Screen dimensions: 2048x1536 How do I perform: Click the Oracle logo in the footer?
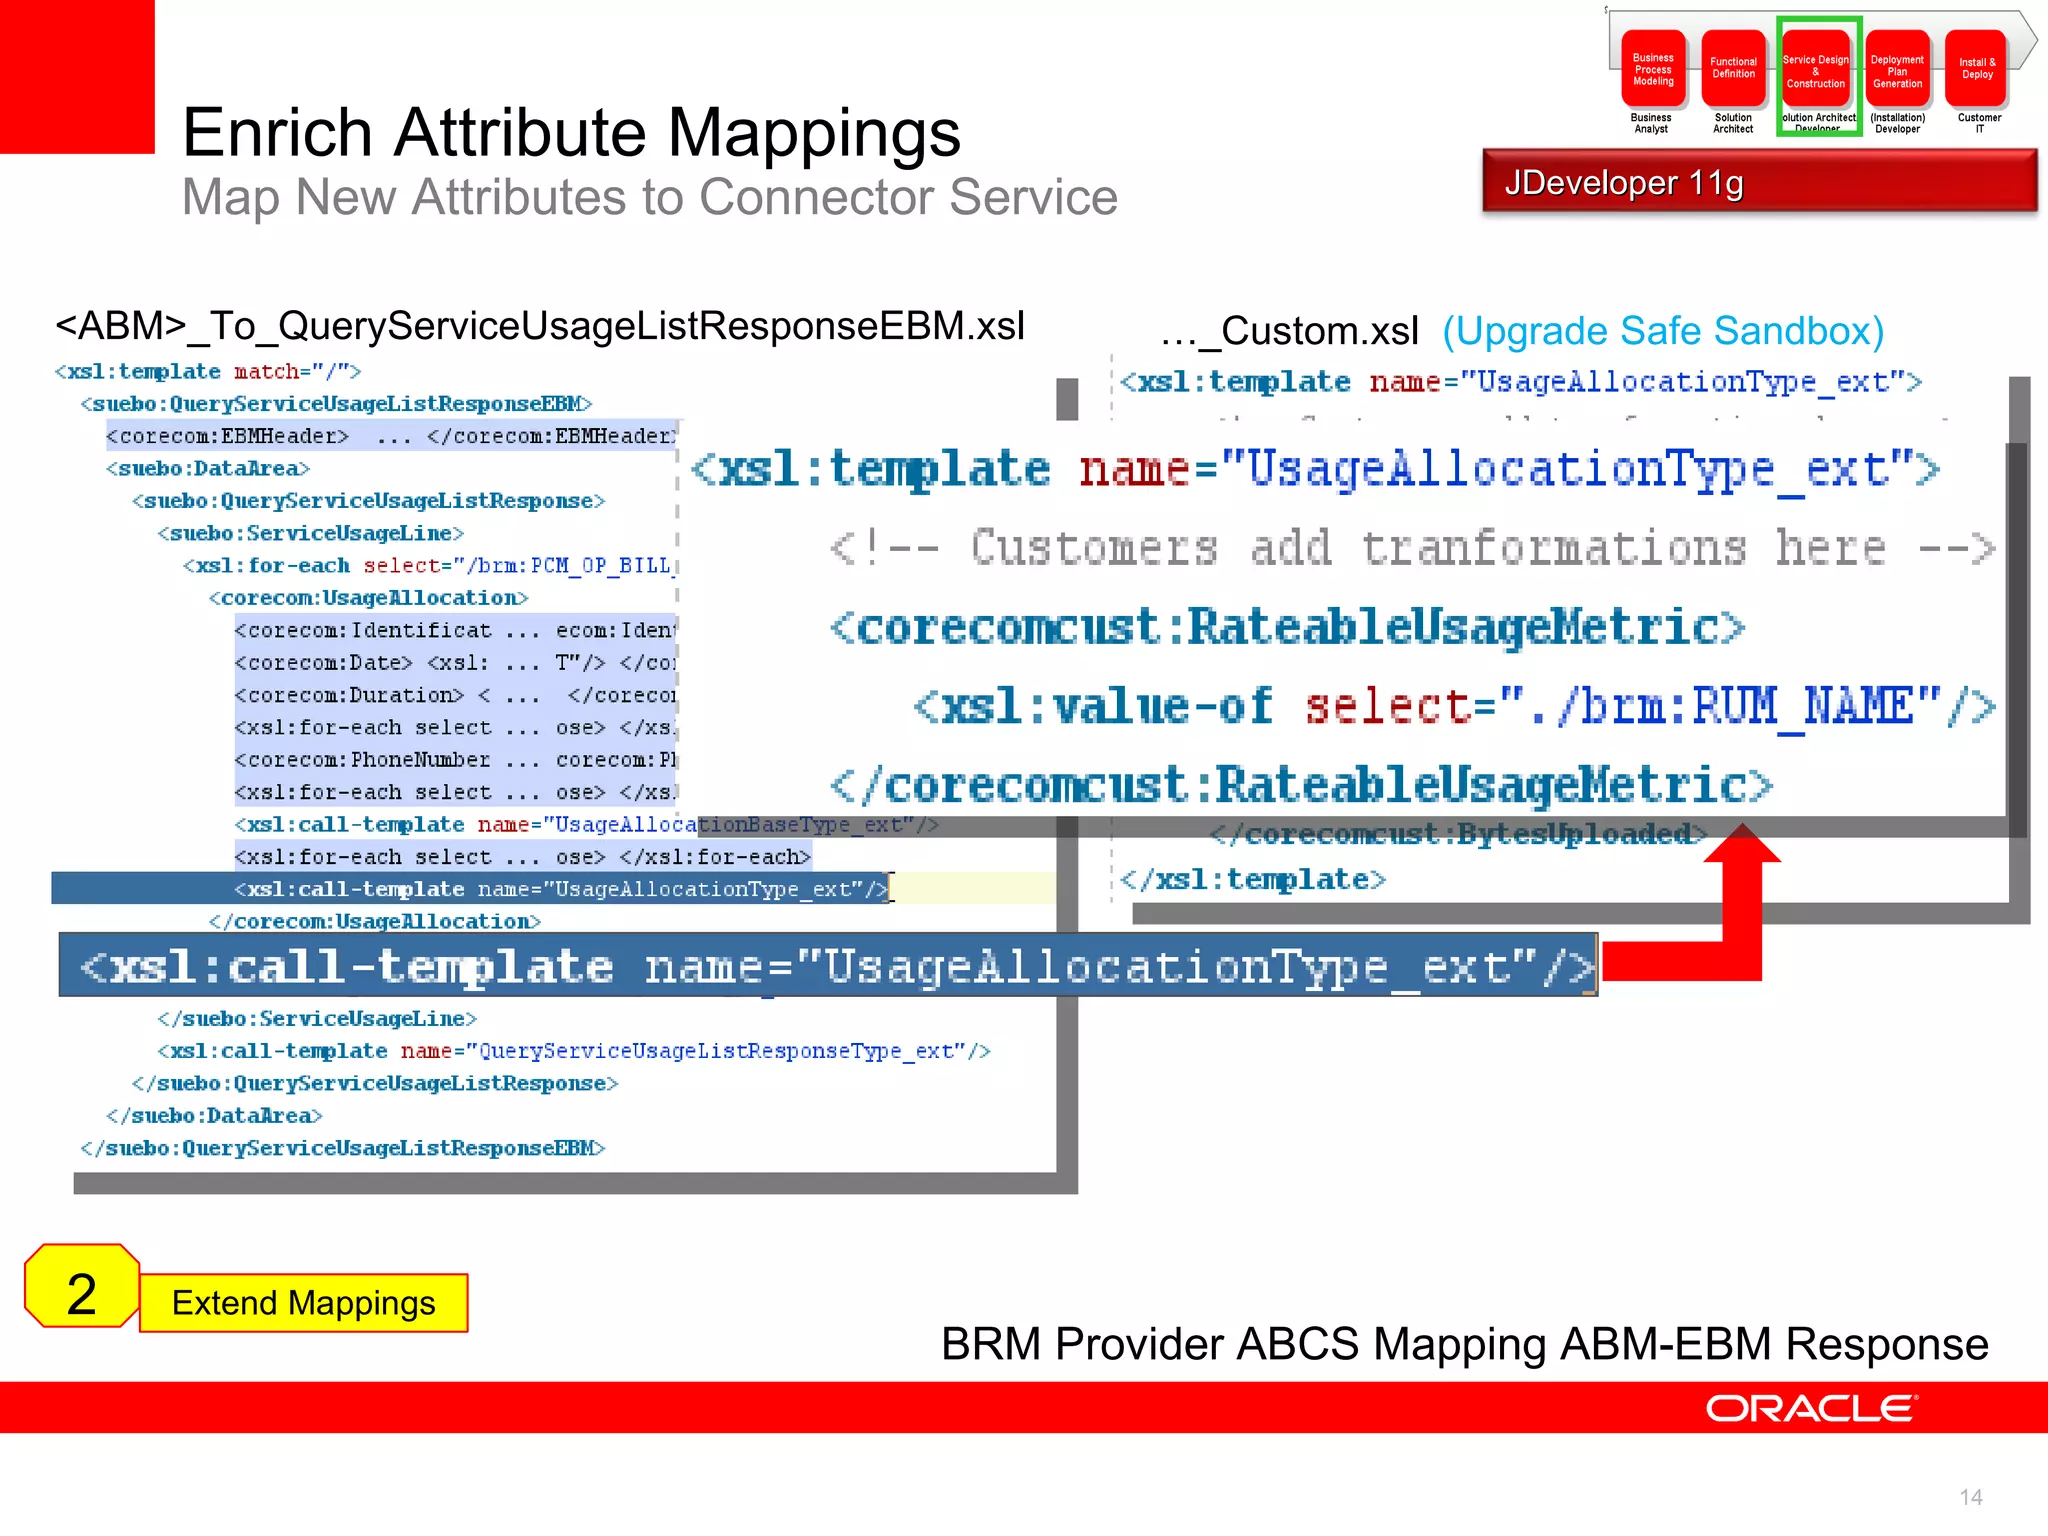coord(1810,1408)
